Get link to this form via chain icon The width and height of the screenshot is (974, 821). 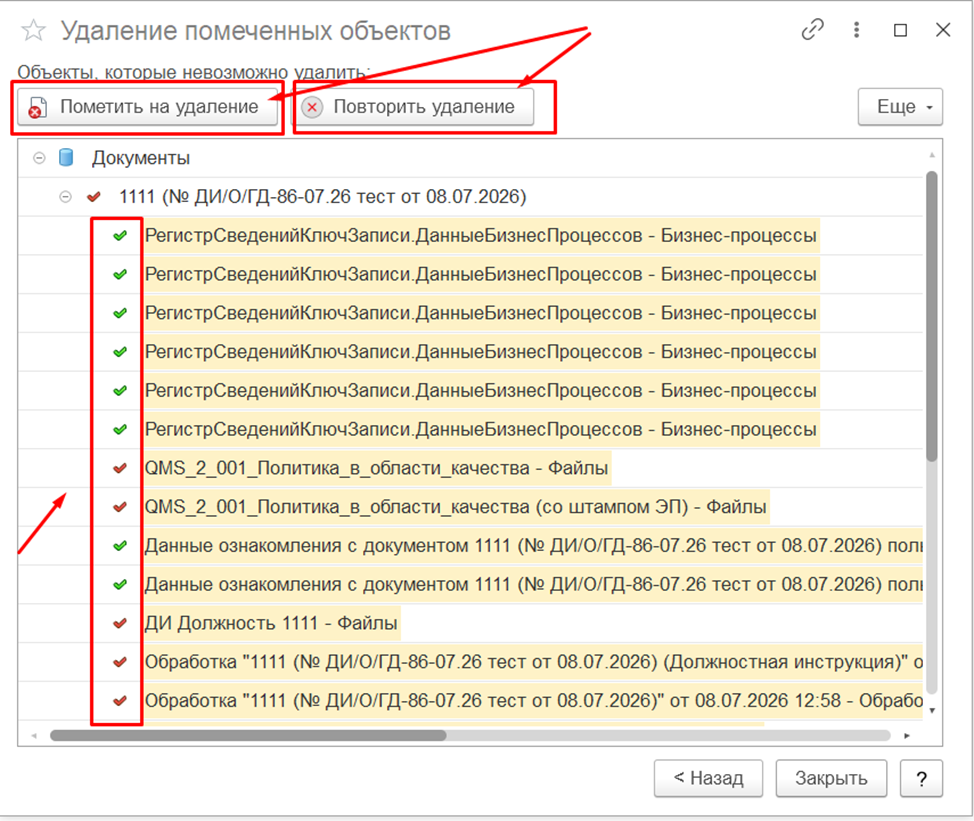812,30
